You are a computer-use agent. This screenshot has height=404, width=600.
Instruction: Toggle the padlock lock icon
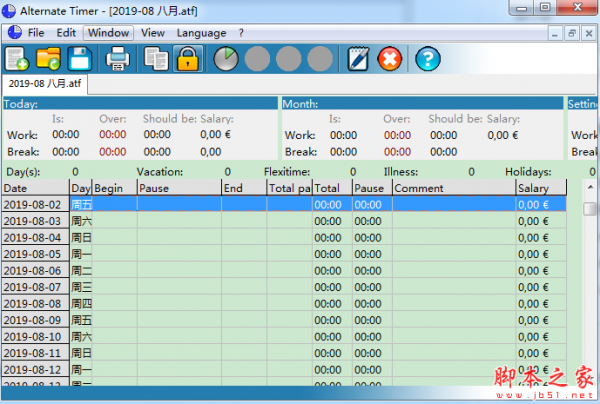click(x=186, y=59)
